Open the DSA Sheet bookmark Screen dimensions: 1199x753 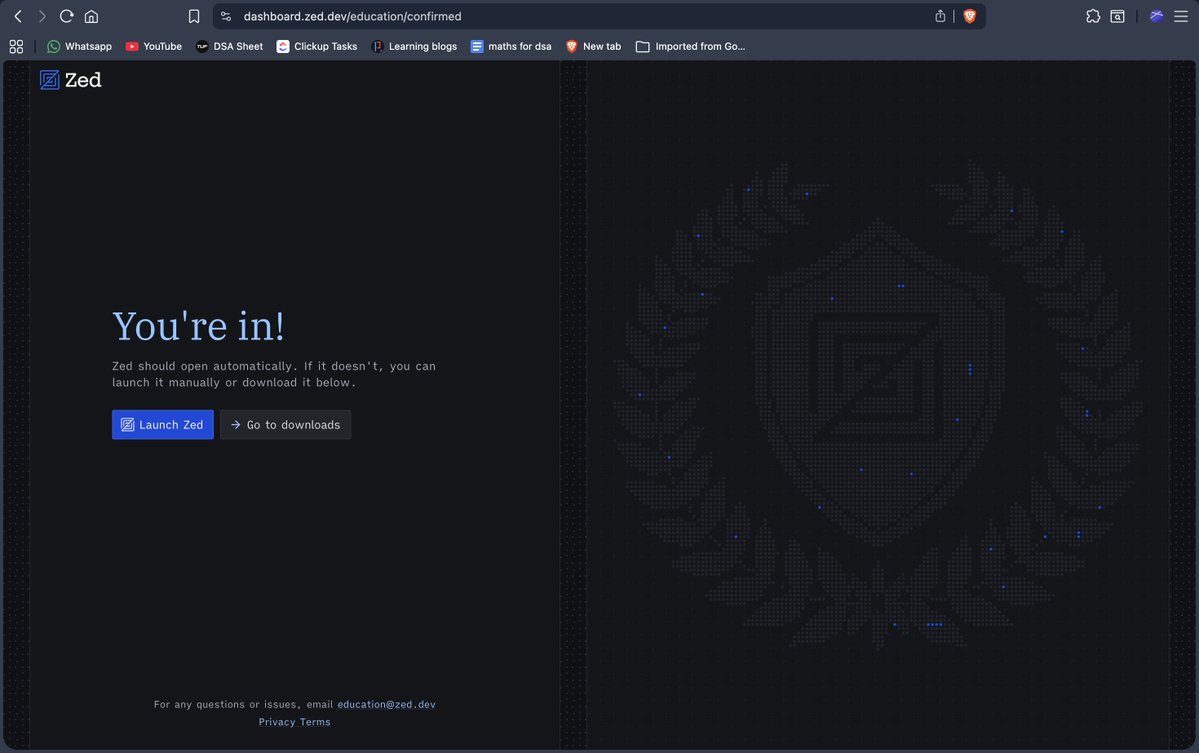(x=229, y=47)
